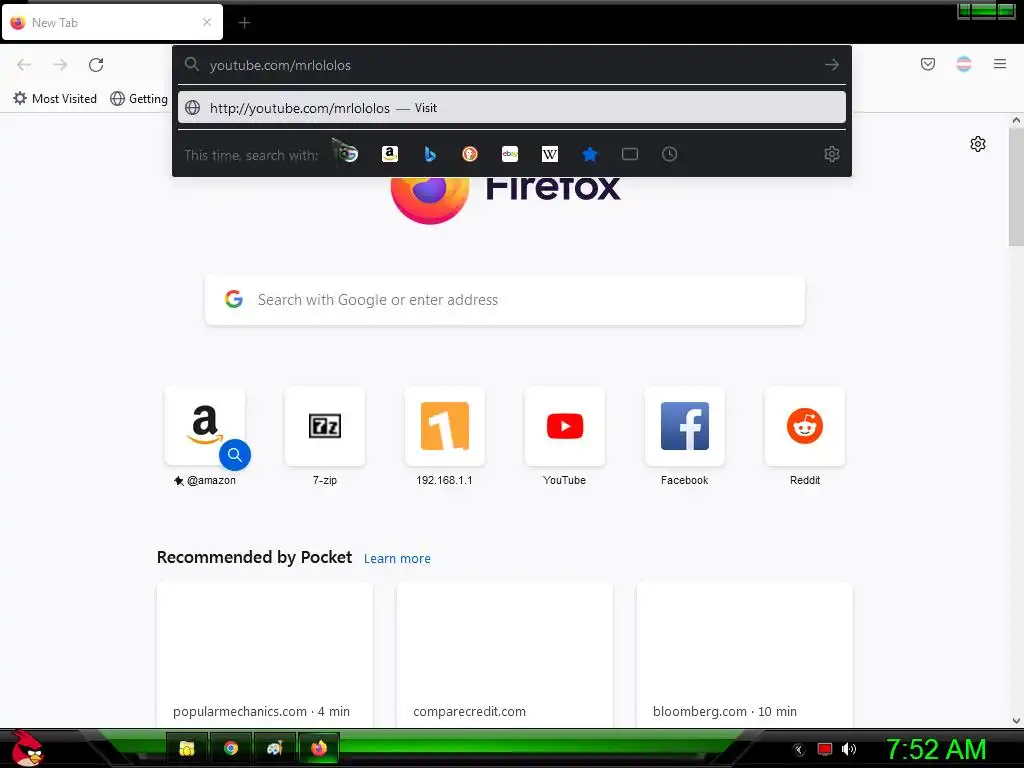Close the New Tab tab
This screenshot has width=1024, height=768.
207,22
